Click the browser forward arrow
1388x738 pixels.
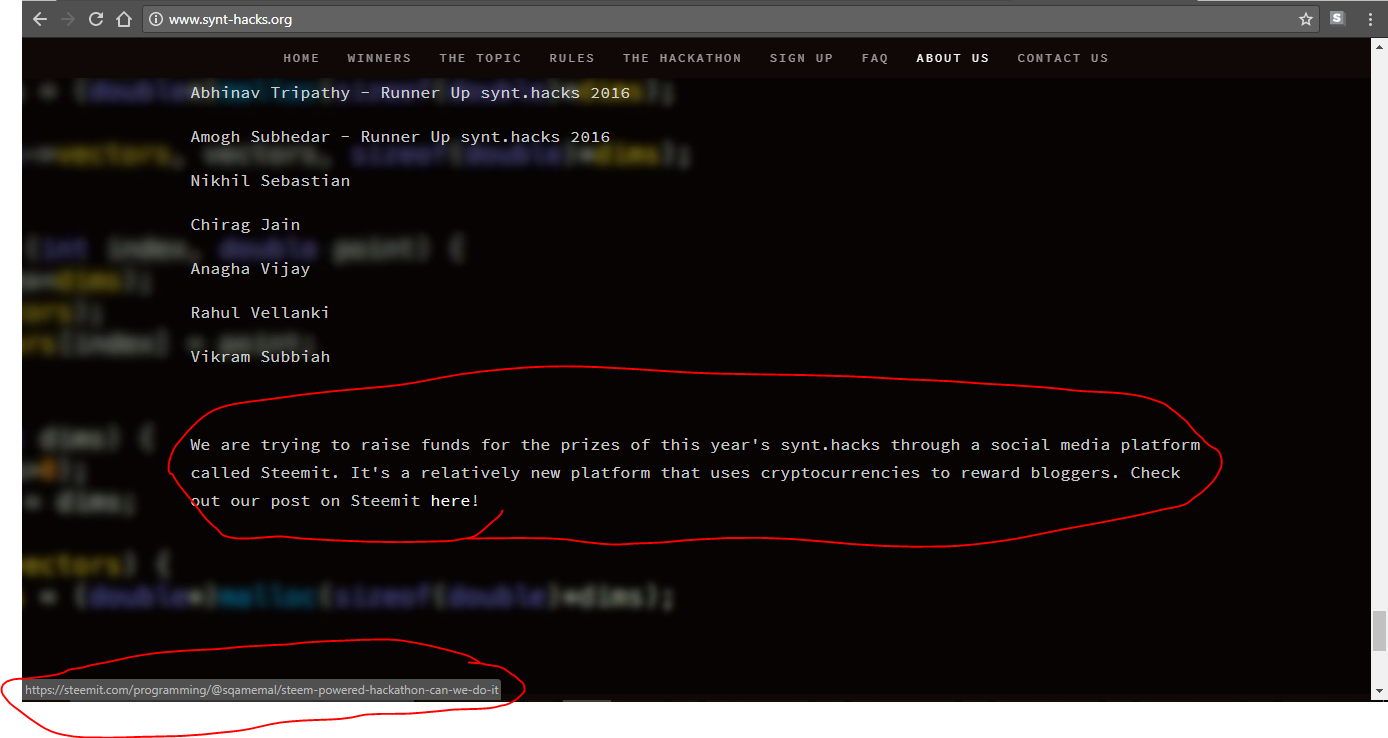(68, 19)
